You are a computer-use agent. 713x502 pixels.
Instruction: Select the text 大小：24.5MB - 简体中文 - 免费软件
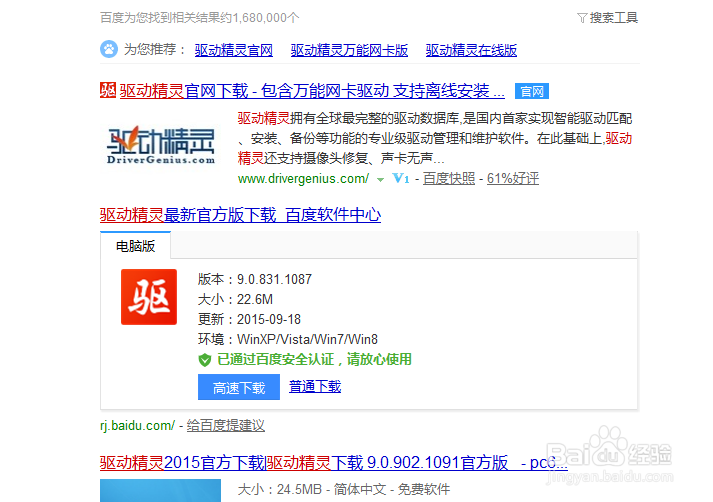click(x=344, y=489)
